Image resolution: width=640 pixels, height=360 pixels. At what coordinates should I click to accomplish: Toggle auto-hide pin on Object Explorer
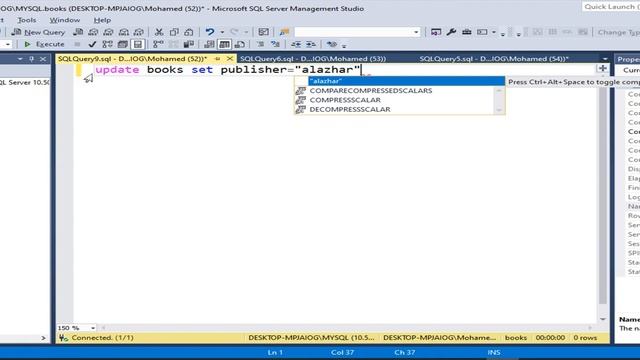click(31, 59)
